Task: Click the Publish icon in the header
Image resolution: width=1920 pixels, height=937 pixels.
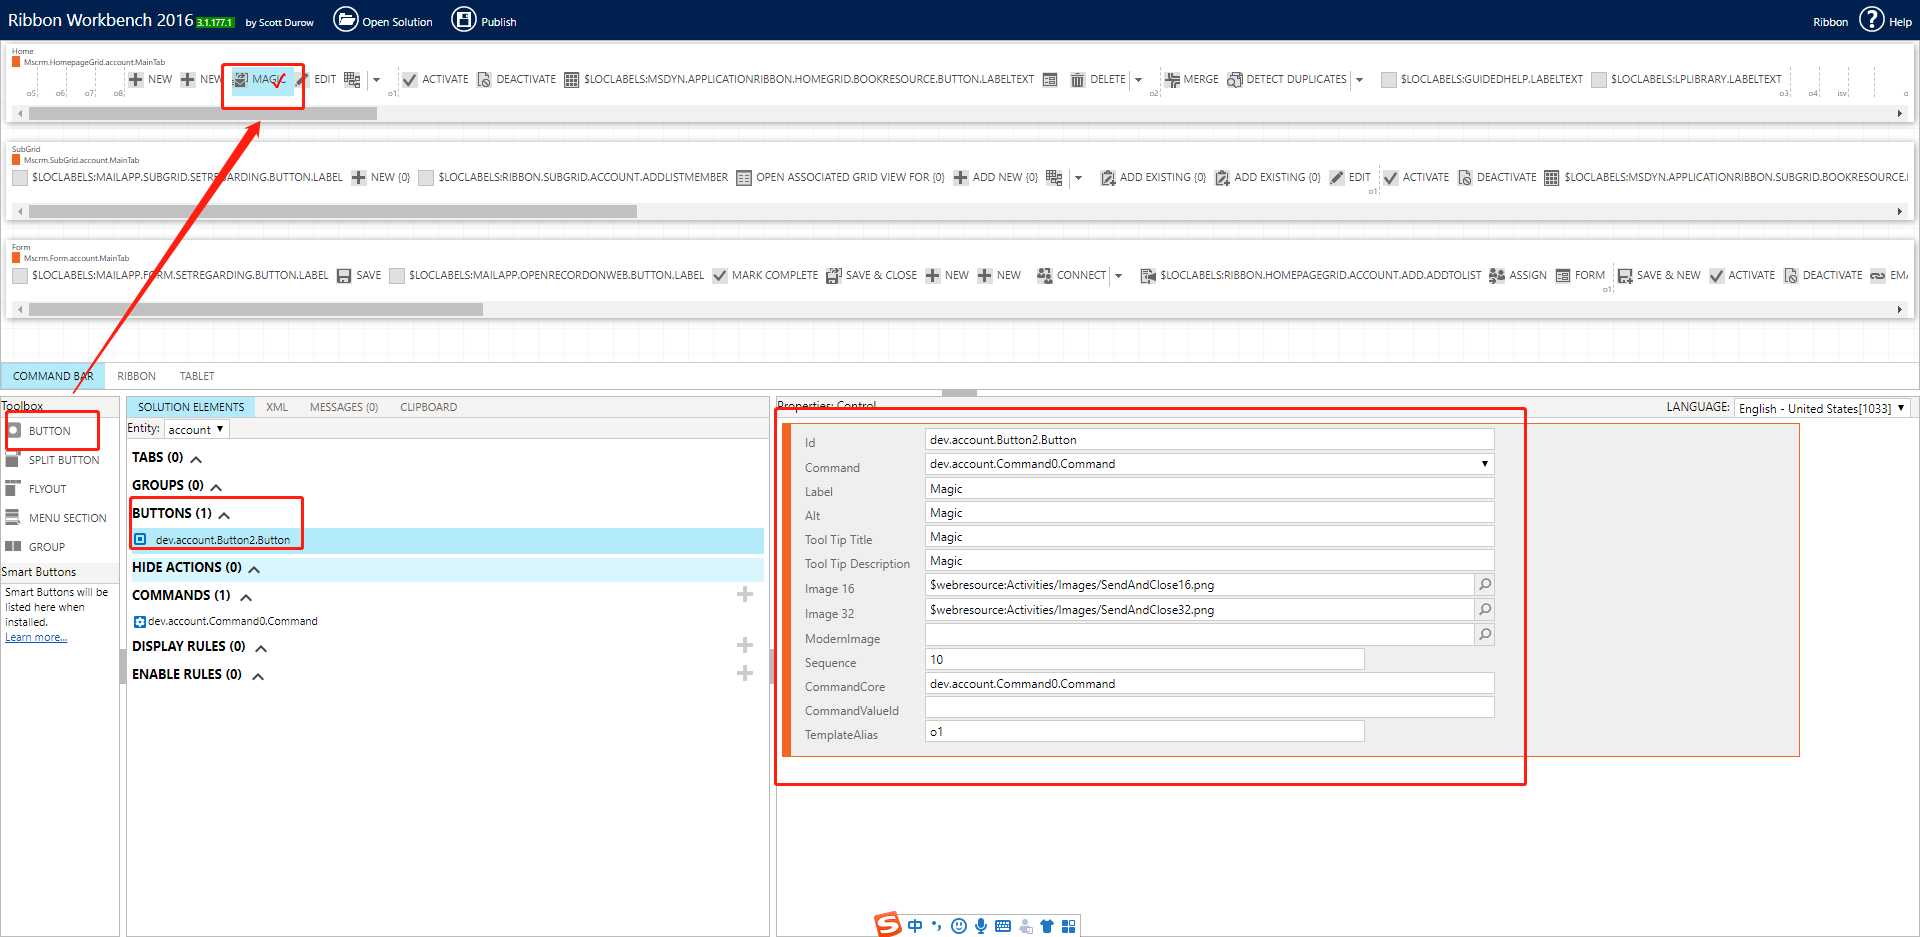Action: tap(464, 20)
